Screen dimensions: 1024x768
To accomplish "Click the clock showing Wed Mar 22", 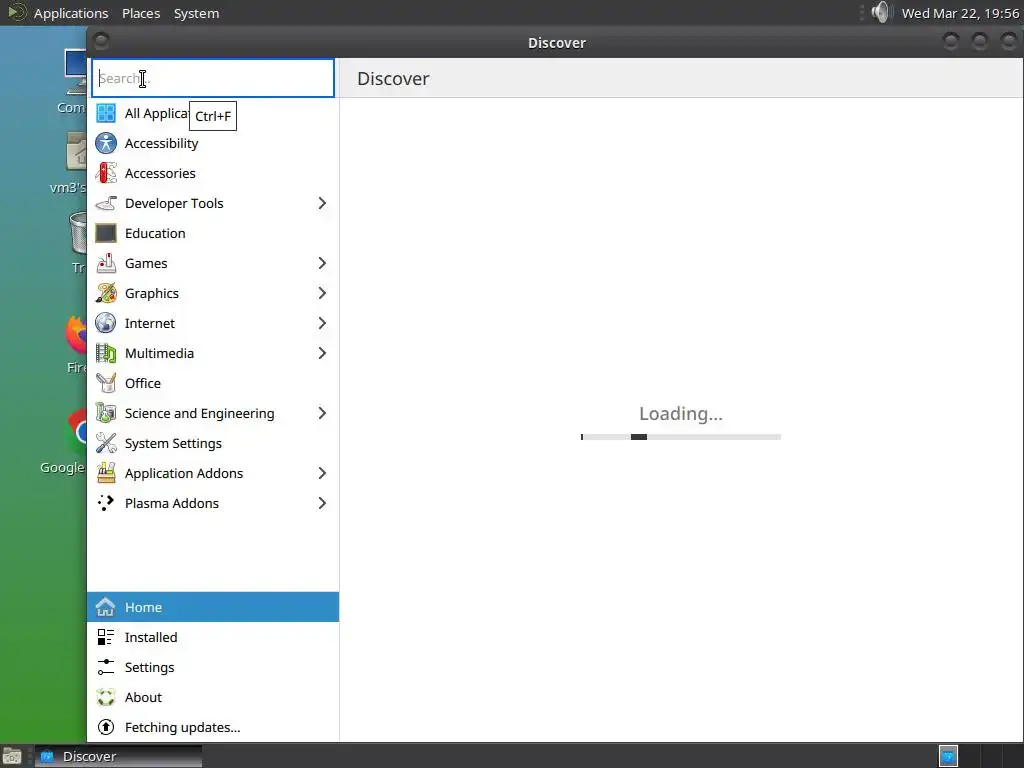I will point(959,13).
